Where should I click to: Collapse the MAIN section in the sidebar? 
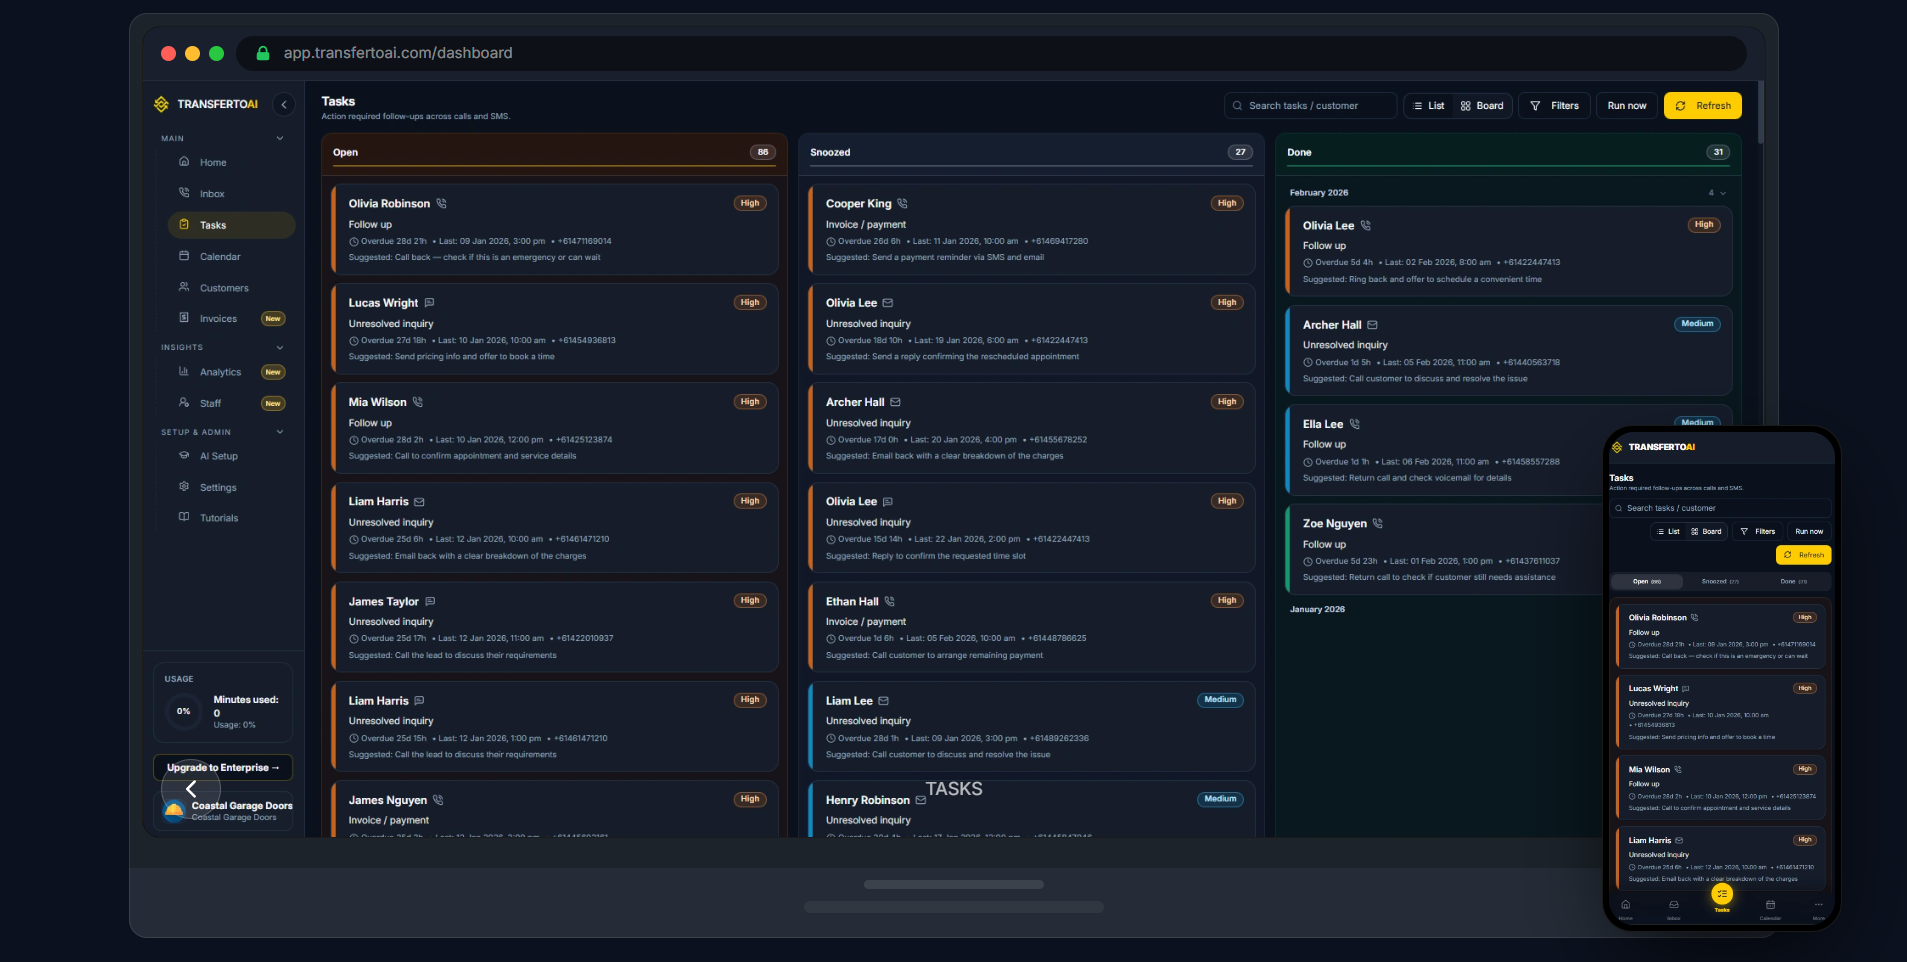[279, 138]
